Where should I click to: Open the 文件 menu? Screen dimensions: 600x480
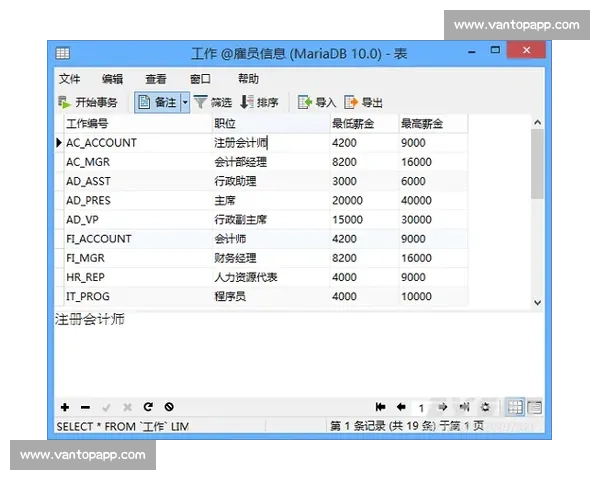pos(69,79)
